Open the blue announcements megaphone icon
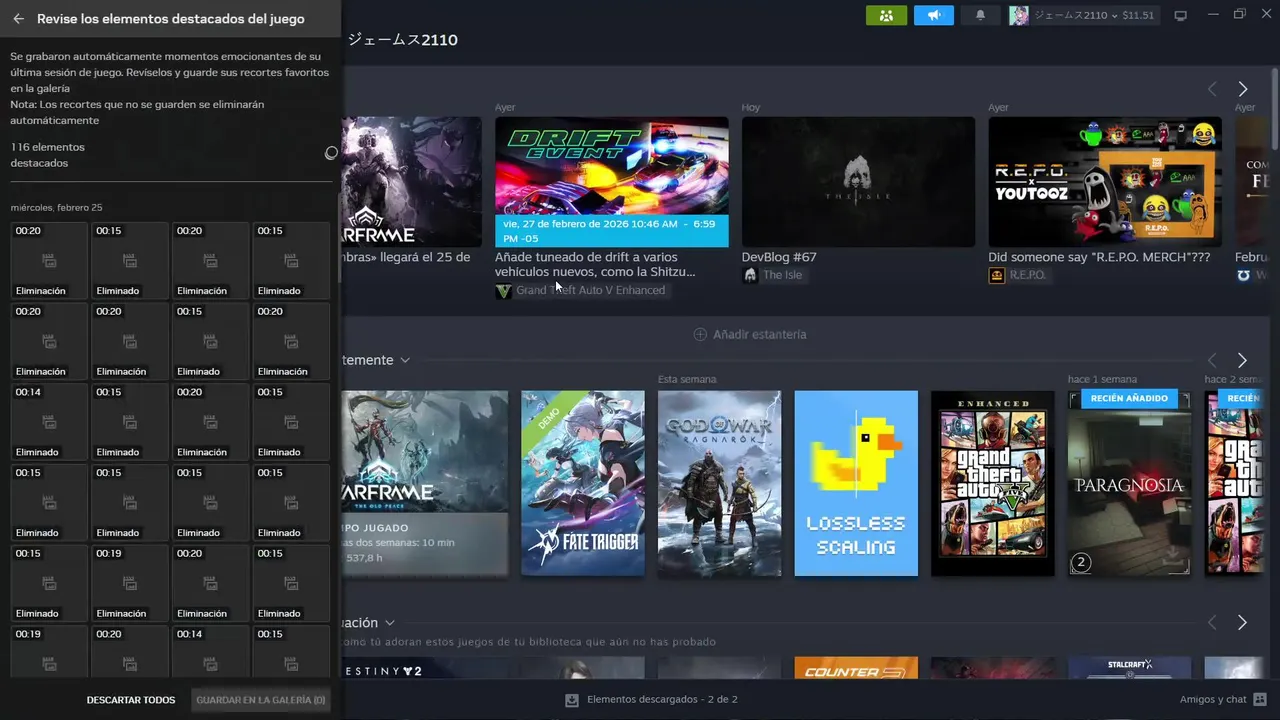Image resolution: width=1280 pixels, height=720 pixels. click(x=933, y=15)
